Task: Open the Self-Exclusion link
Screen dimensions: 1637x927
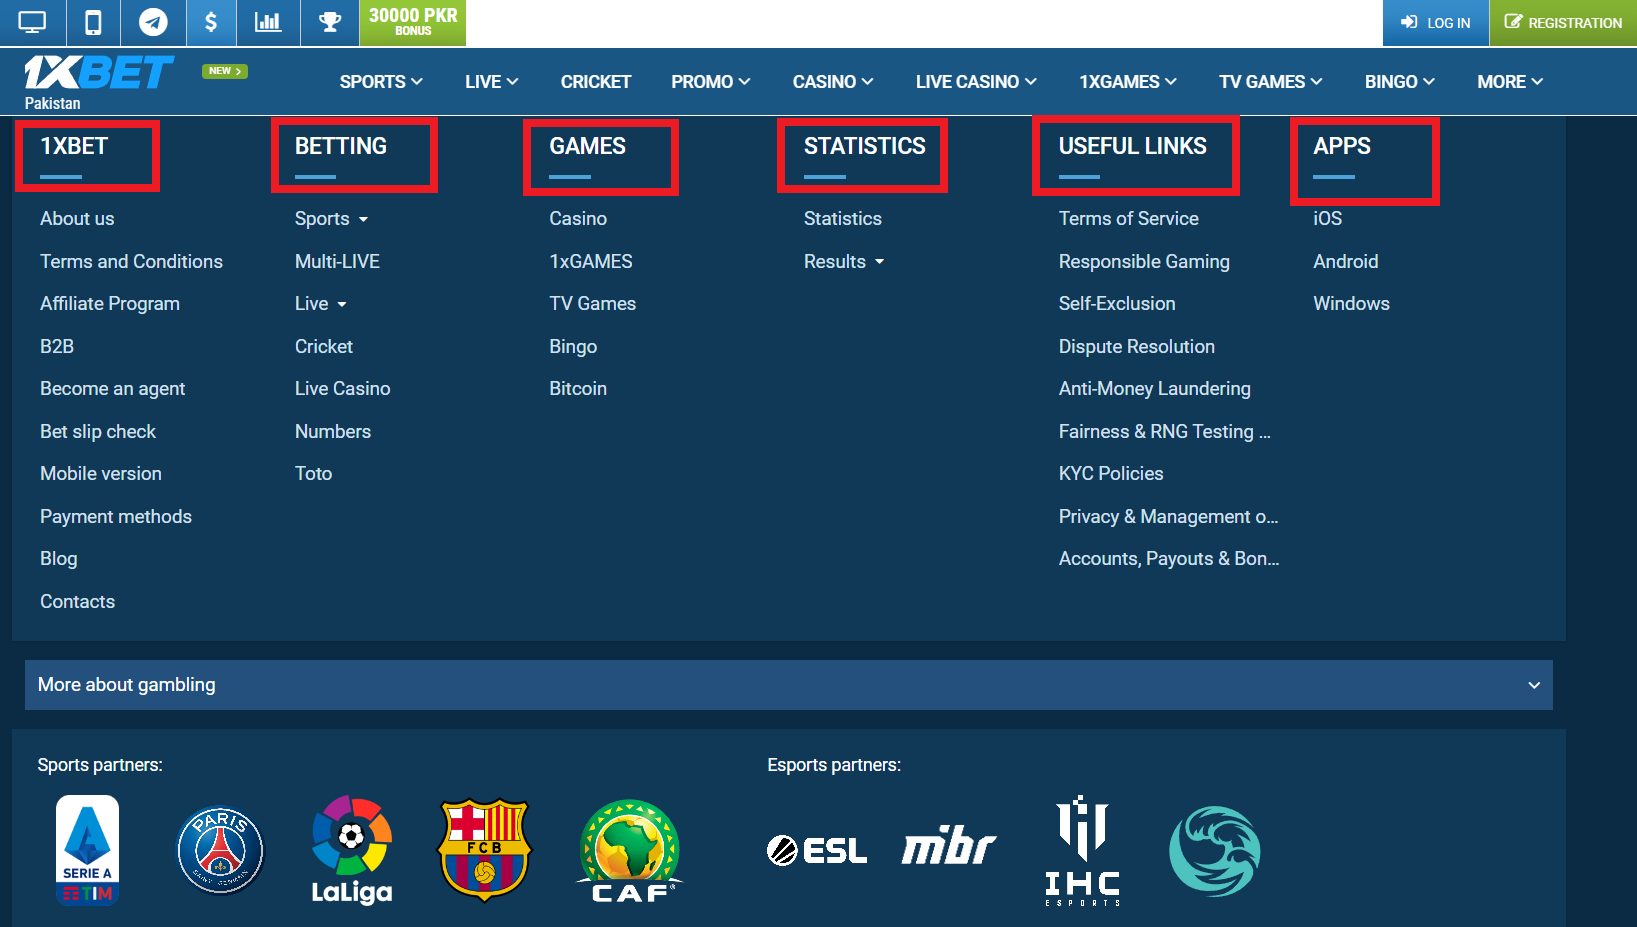Action: coord(1117,304)
